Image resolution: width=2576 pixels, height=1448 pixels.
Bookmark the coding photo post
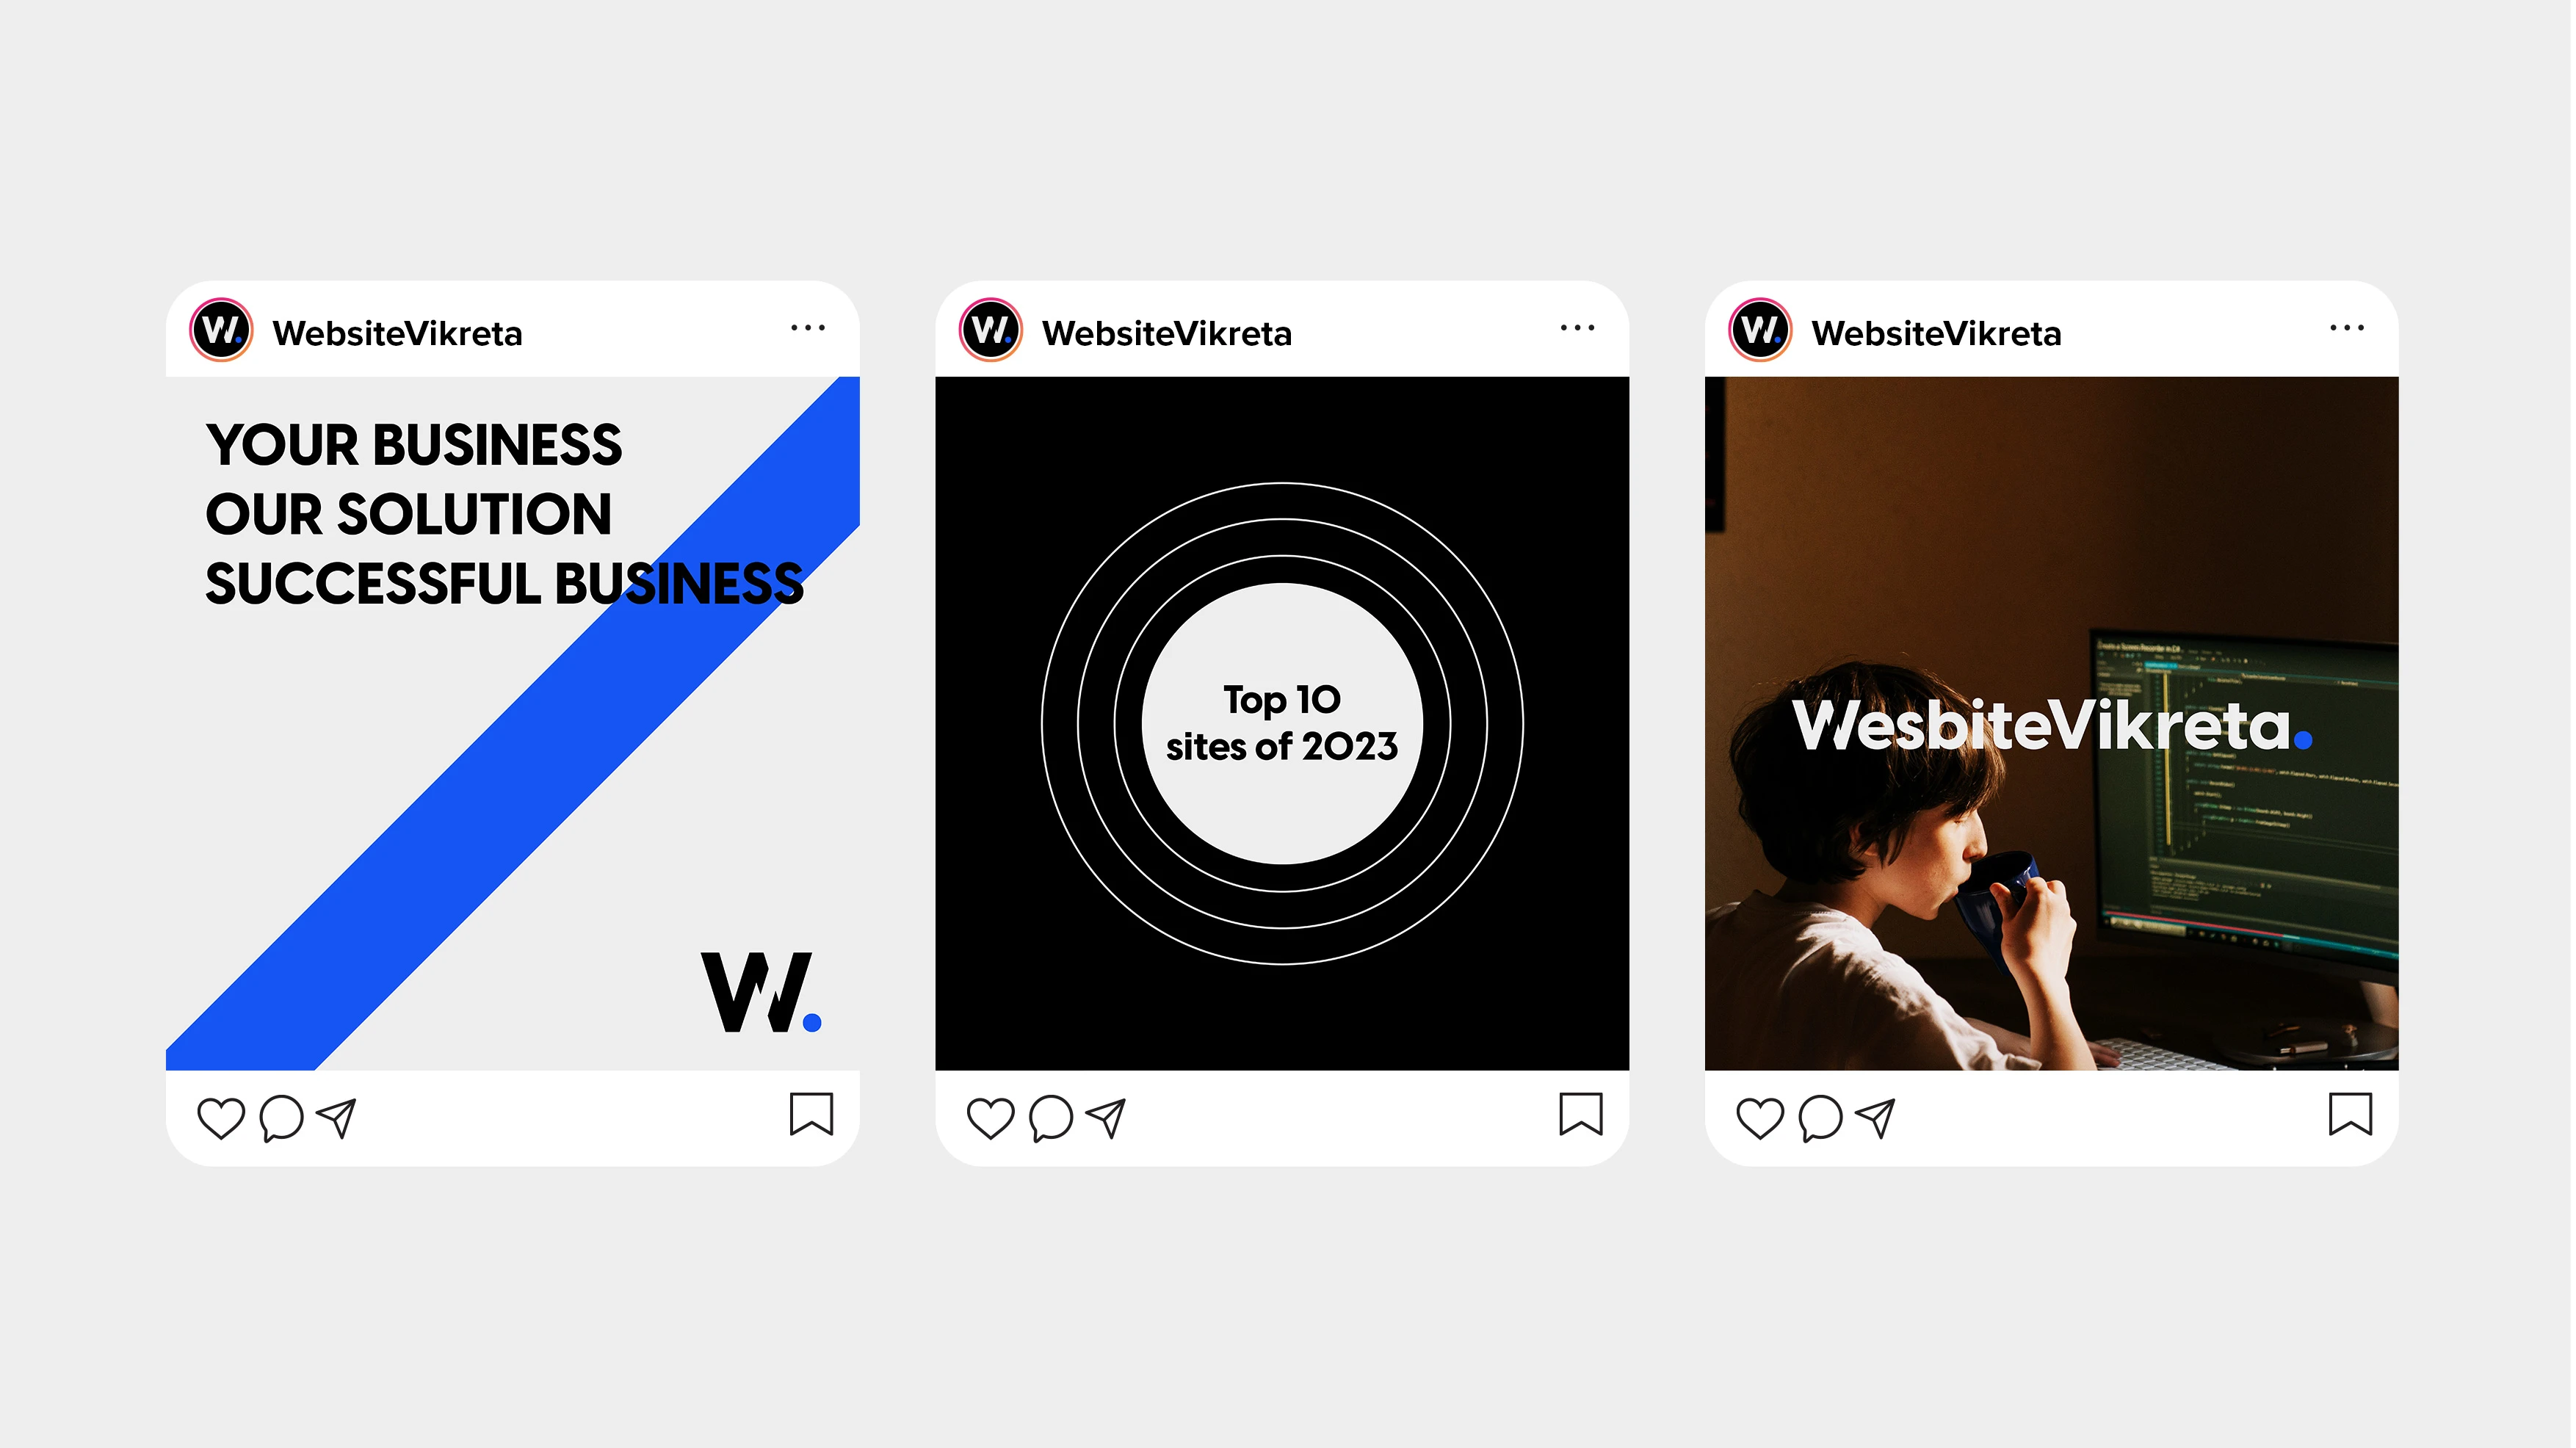pos(2351,1114)
